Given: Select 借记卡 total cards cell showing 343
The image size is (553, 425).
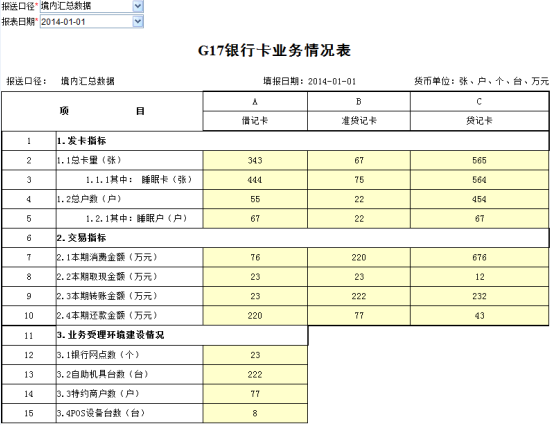Looking at the screenshot, I should pos(255,160).
